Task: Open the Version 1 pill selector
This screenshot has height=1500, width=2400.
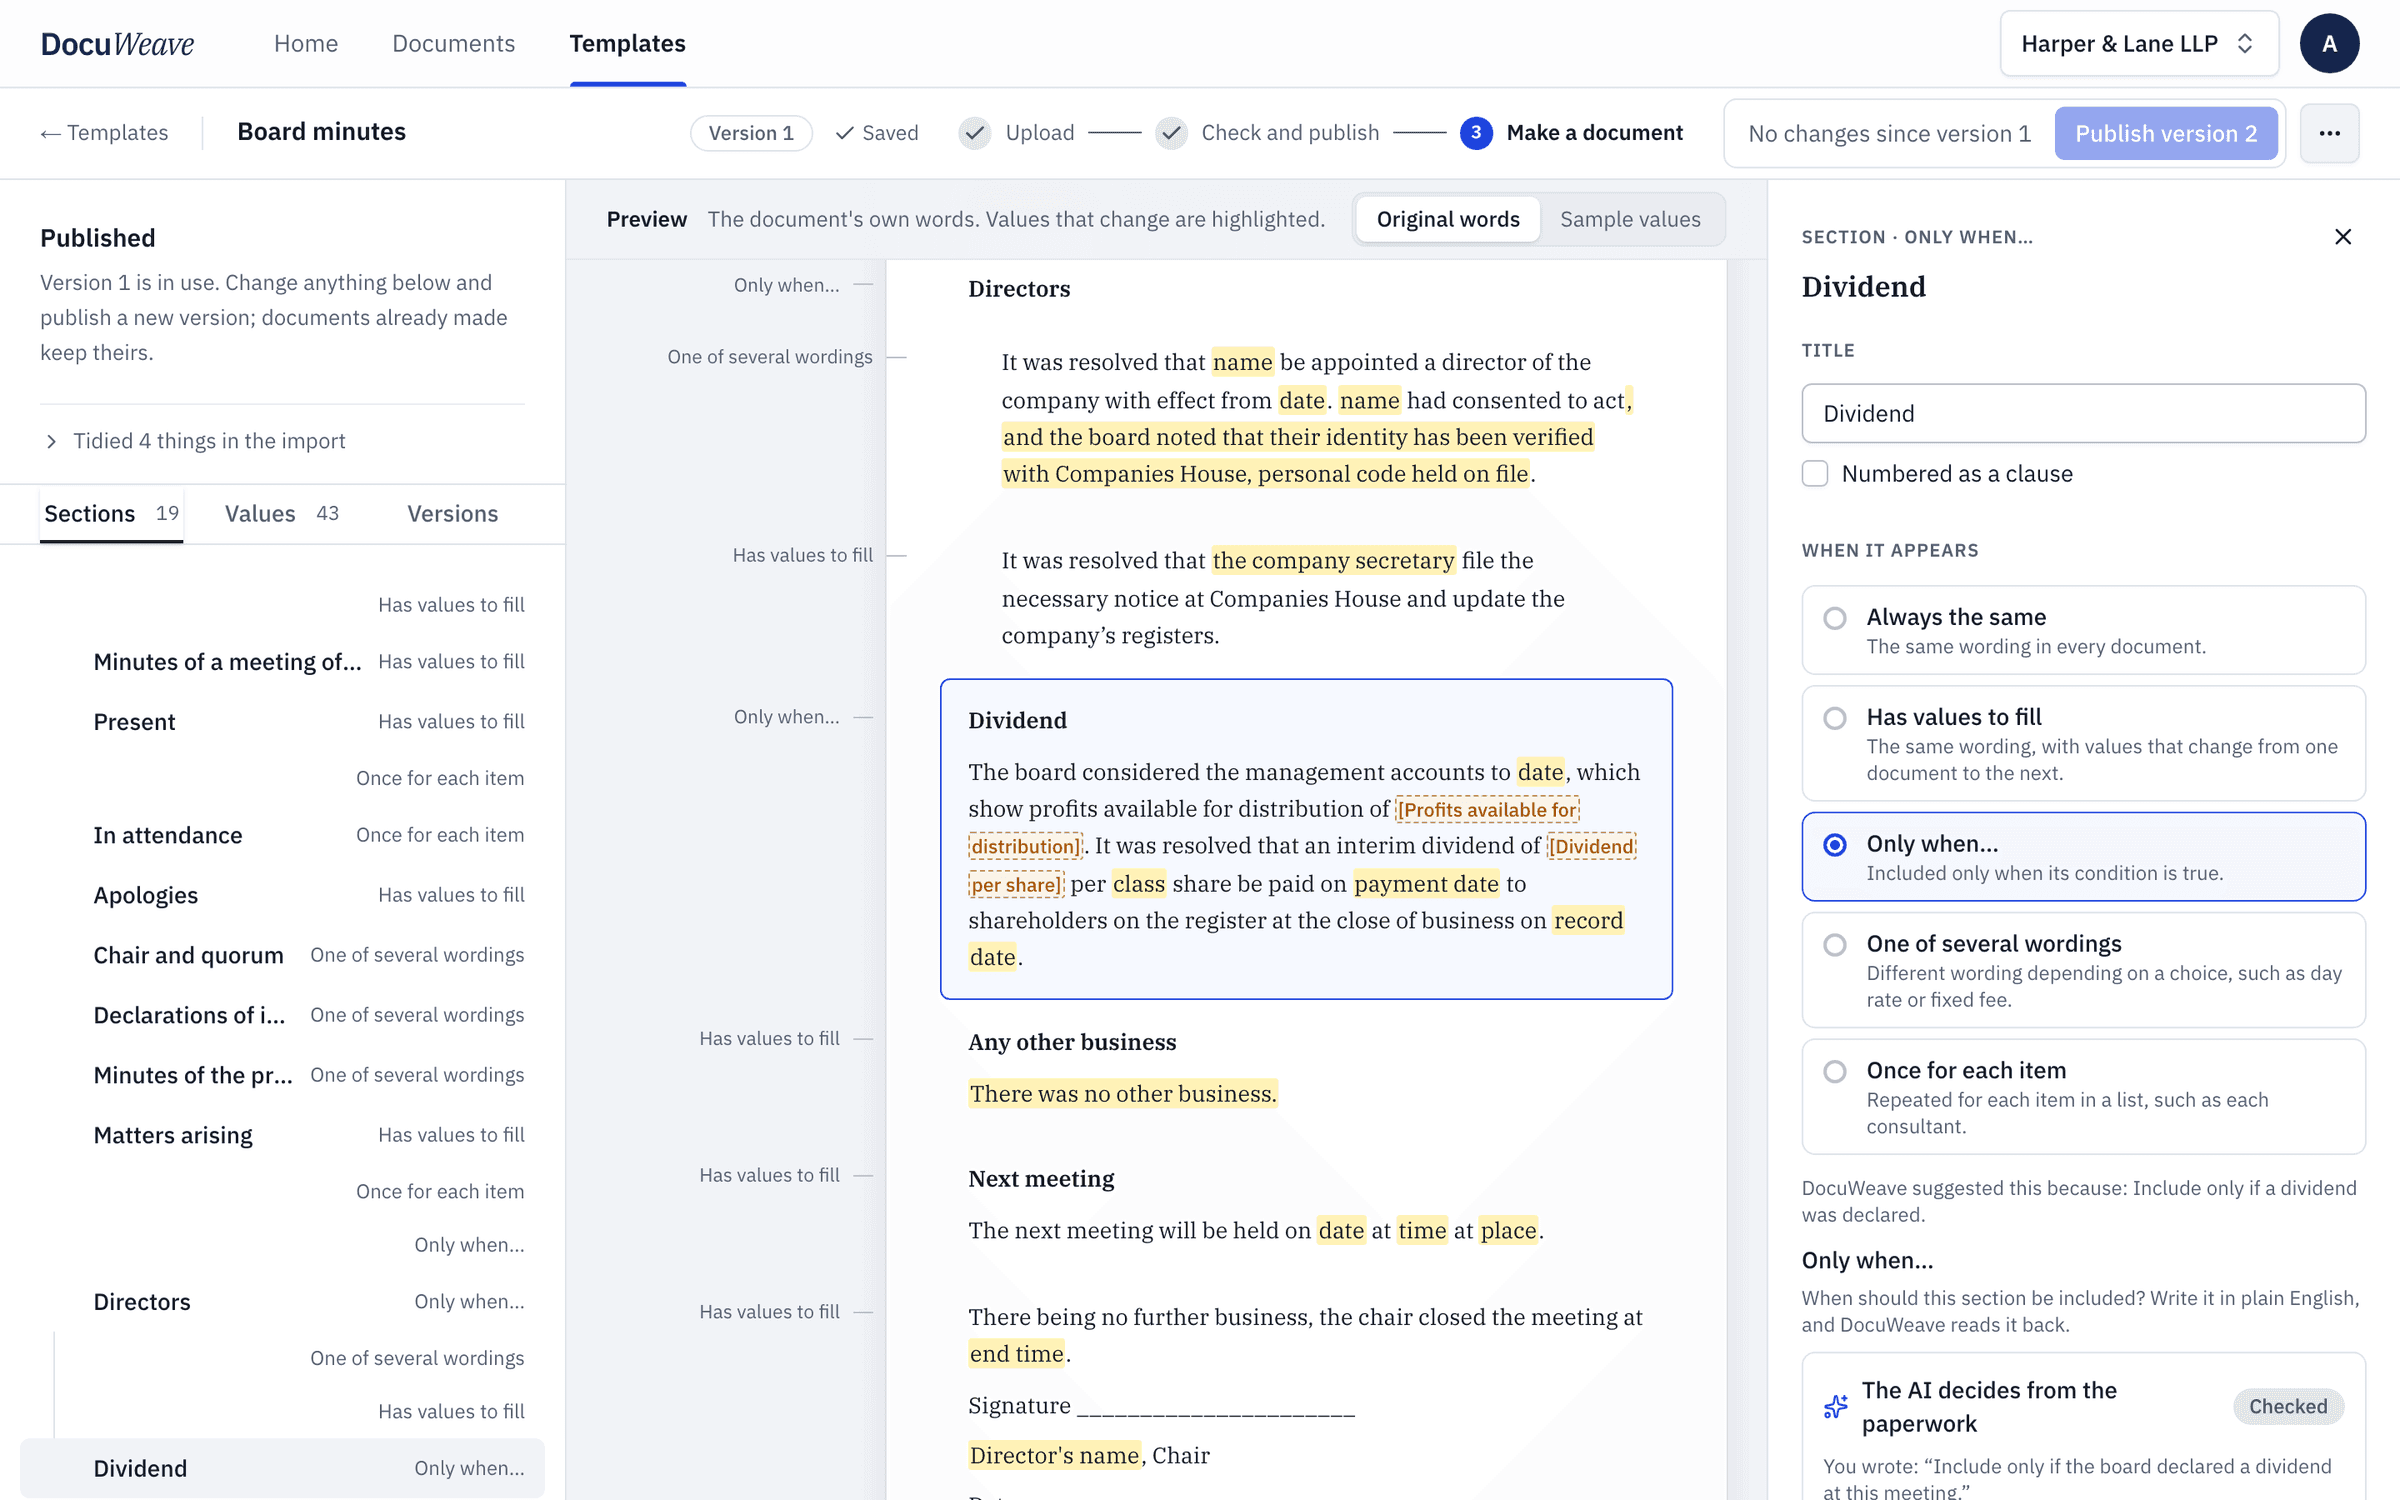Action: 751,133
